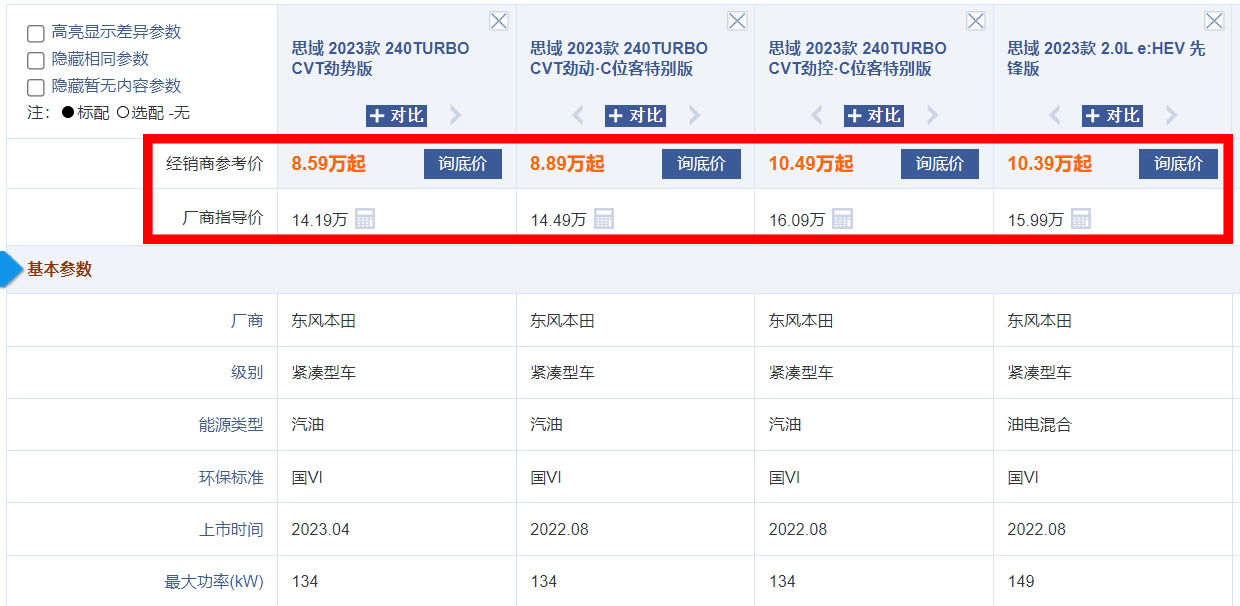This screenshot has height=606, width=1240.
Task: Remove the 240TURBO CVT劲势版 column
Action: (x=498, y=21)
